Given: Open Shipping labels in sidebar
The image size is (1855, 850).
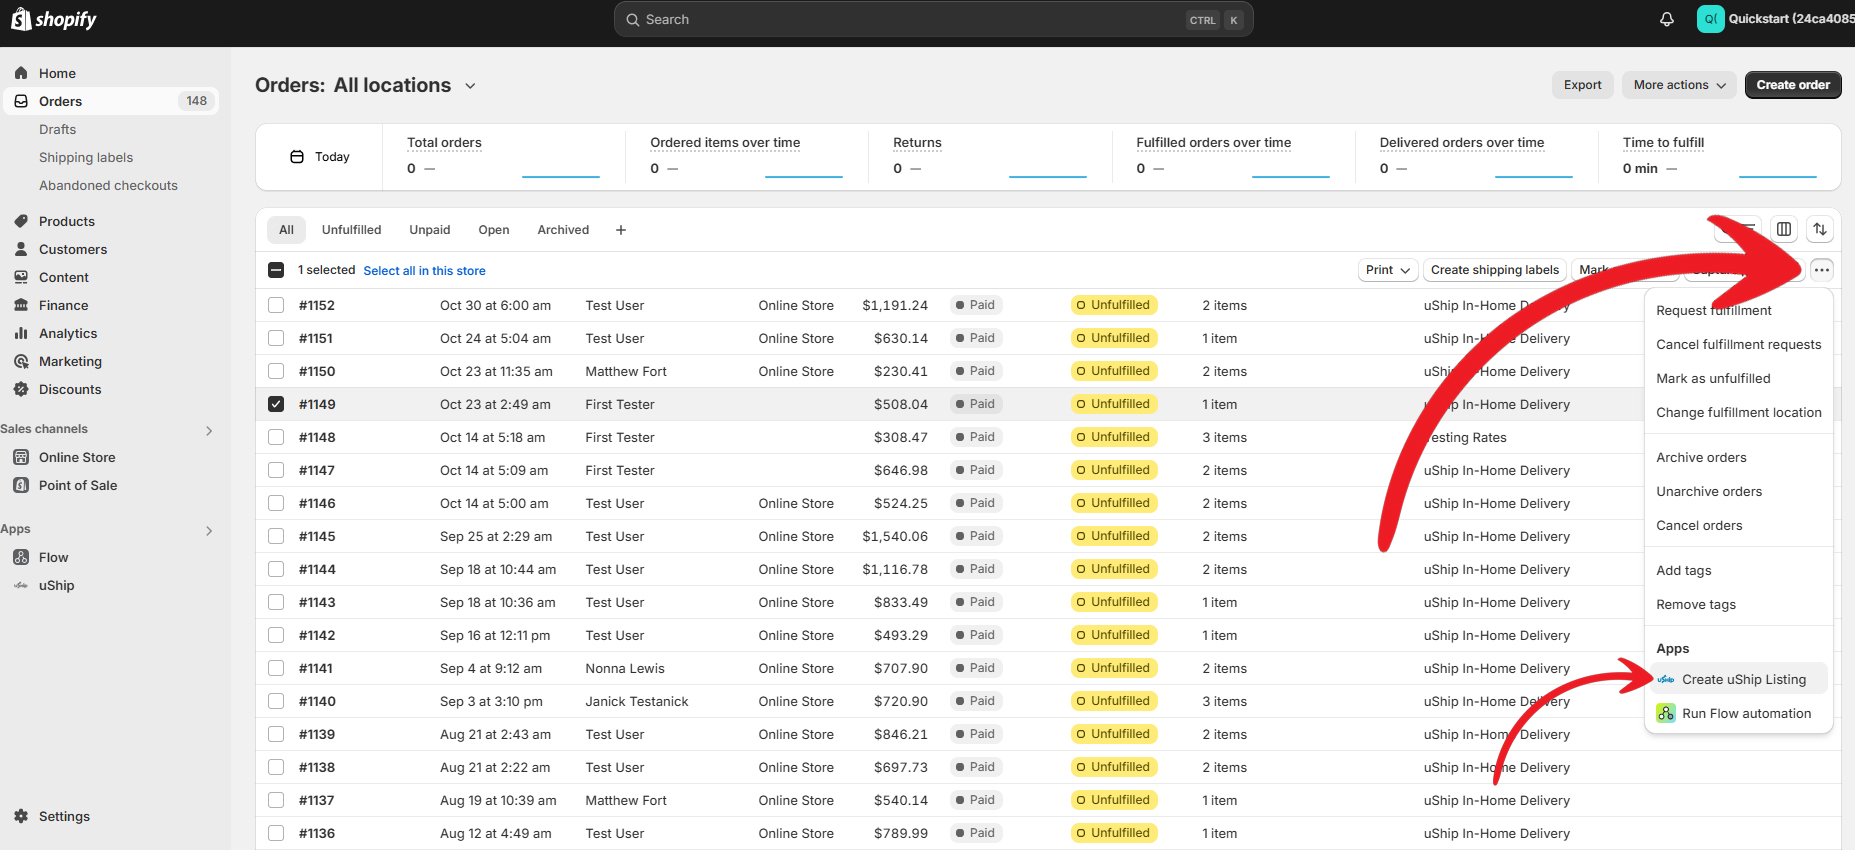Looking at the screenshot, I should tap(86, 157).
